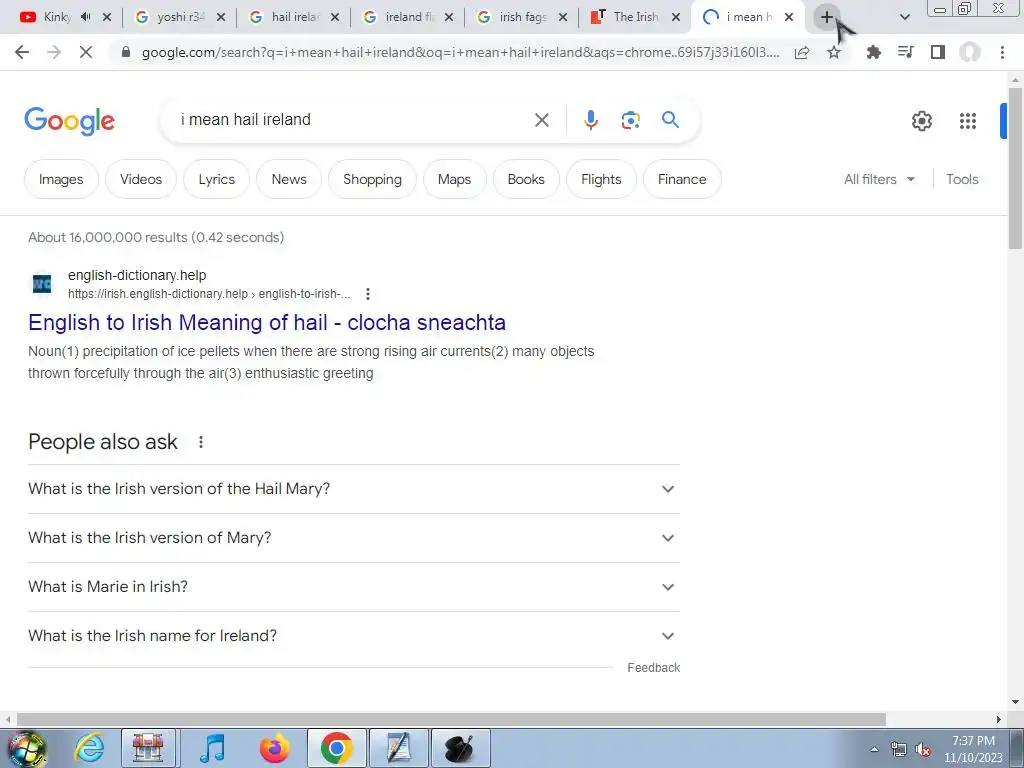1024x768 pixels.
Task: Open the Chrome profile avatar
Action: 970,52
